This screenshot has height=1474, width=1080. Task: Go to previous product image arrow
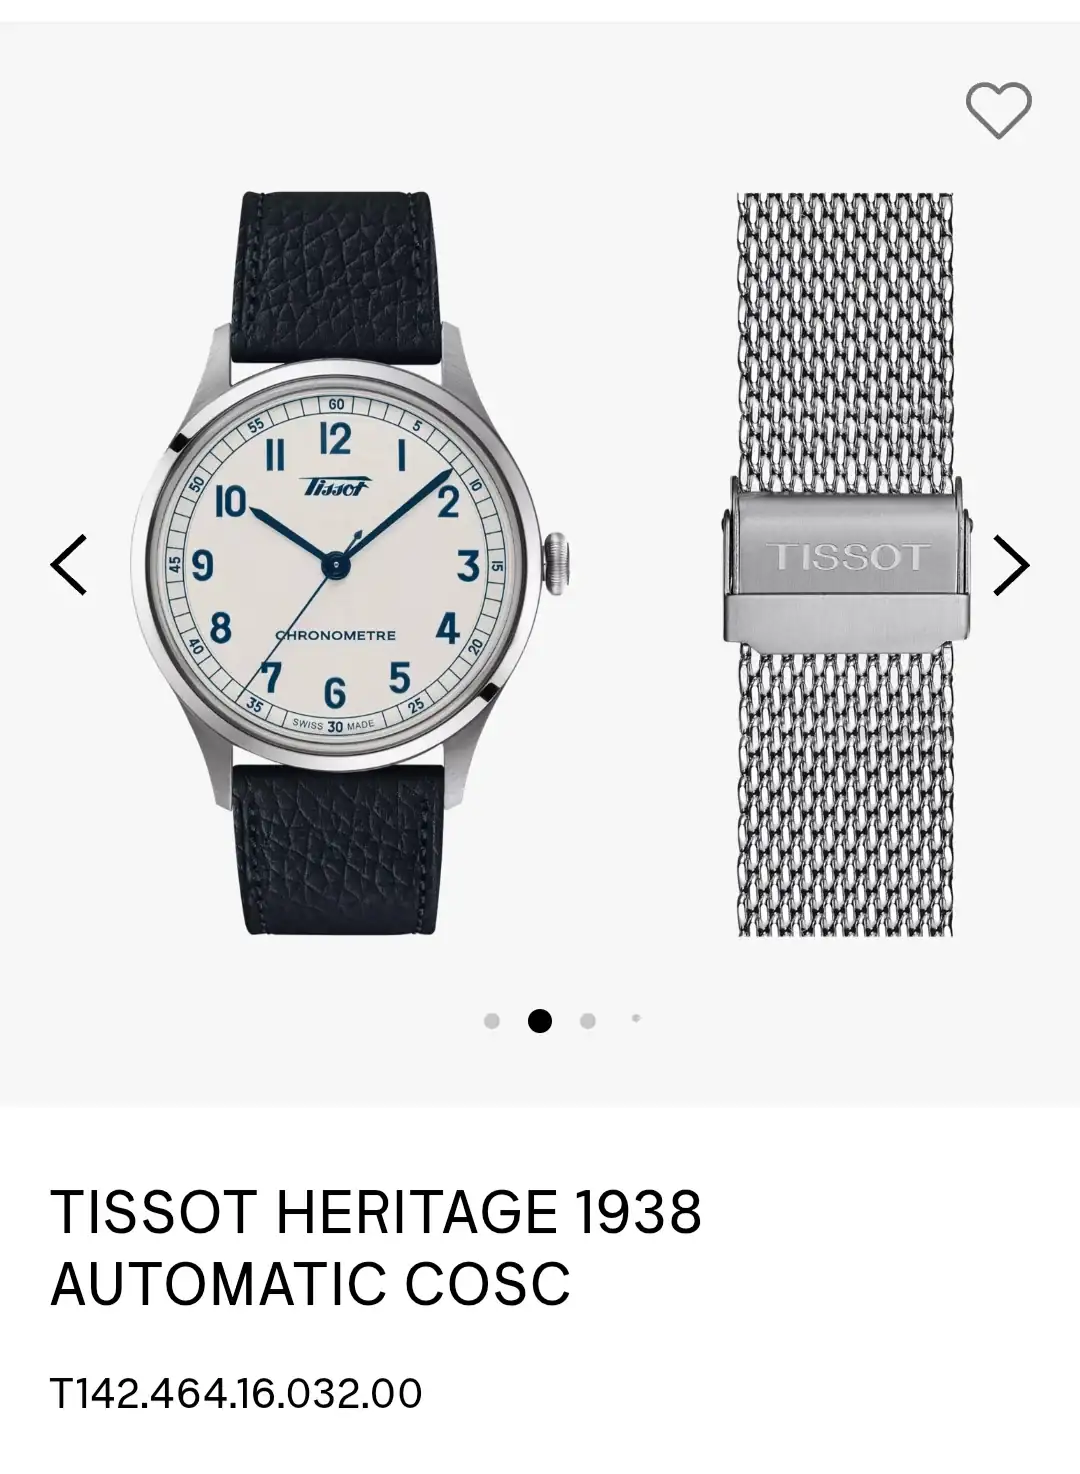69,565
